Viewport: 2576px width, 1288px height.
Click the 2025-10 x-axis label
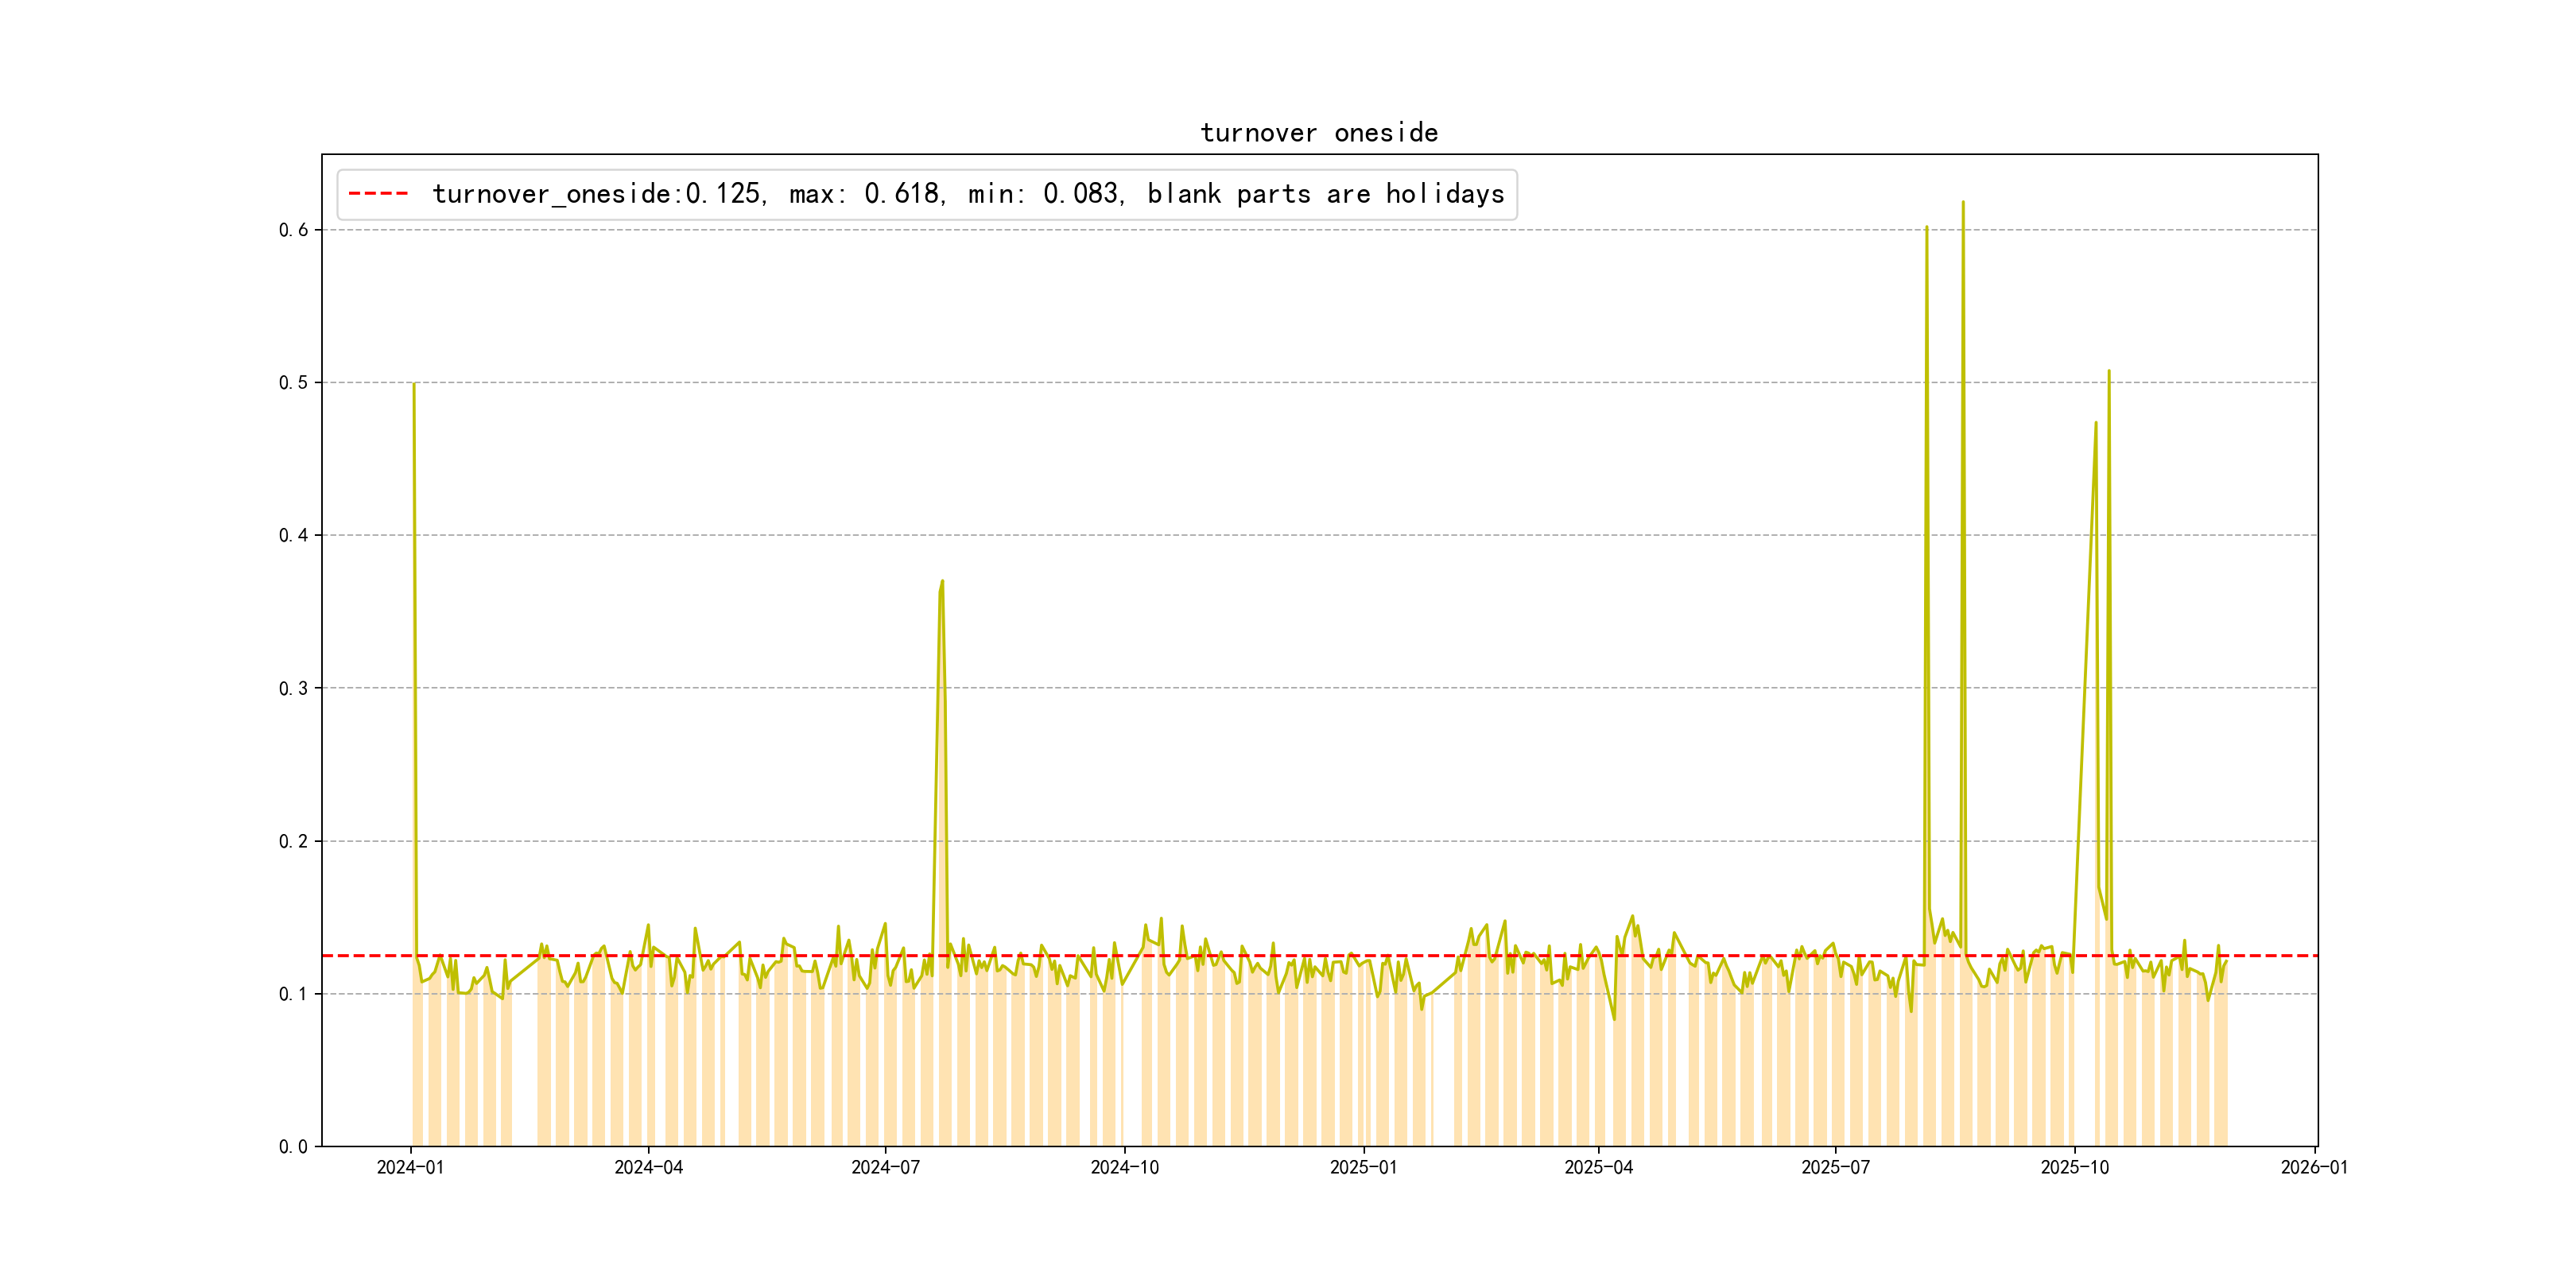click(2074, 1167)
